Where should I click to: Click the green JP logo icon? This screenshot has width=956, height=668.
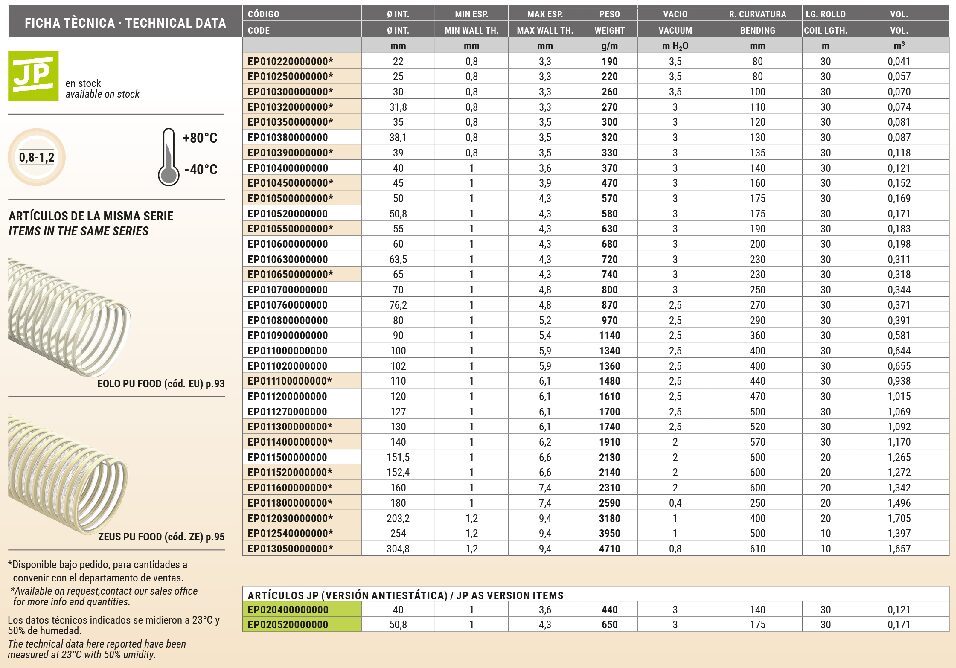32,76
